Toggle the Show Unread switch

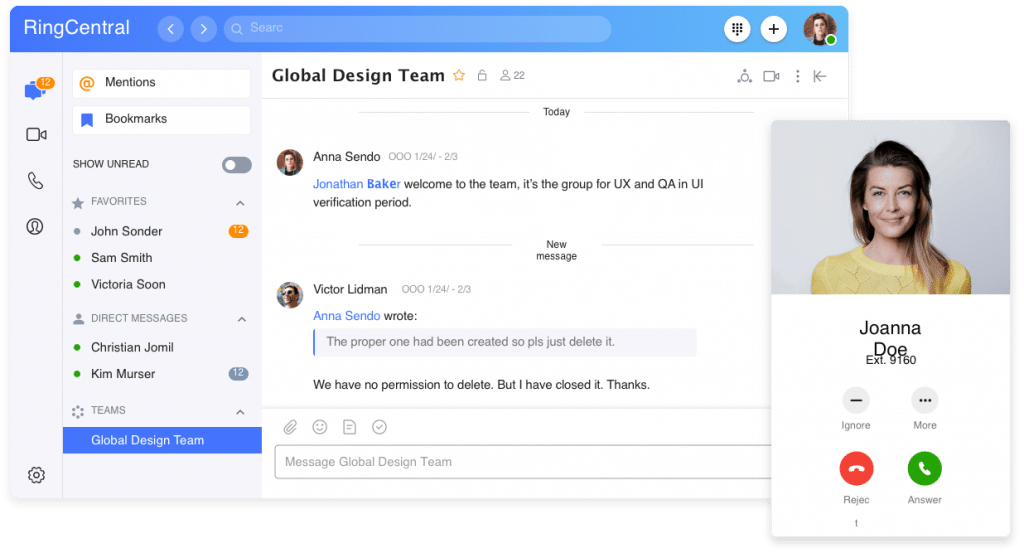point(237,165)
